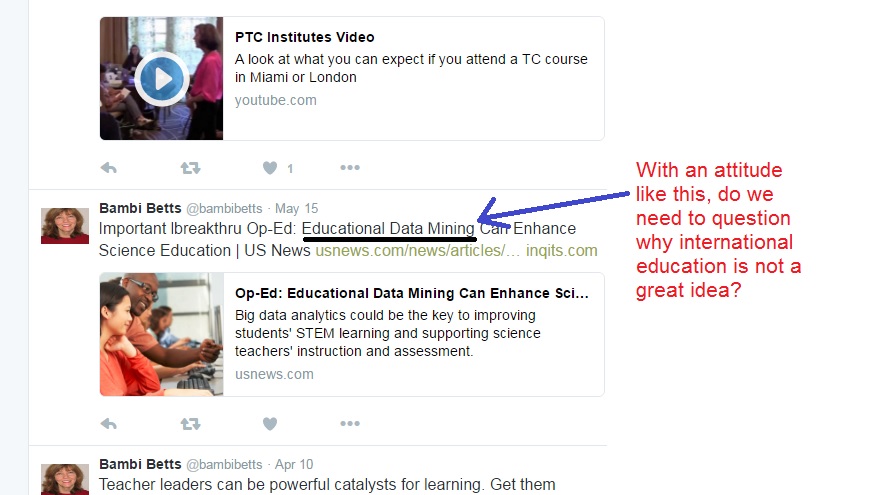
Task: Open the usnews.com/news/articles link
Action: [x=418, y=251]
